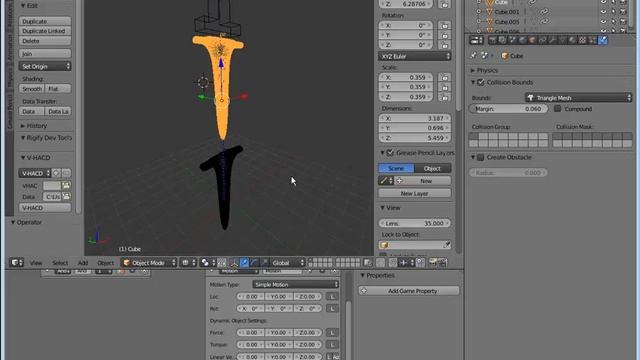Enable the Compound checkbox
The height and width of the screenshot is (360, 640).
(558, 109)
